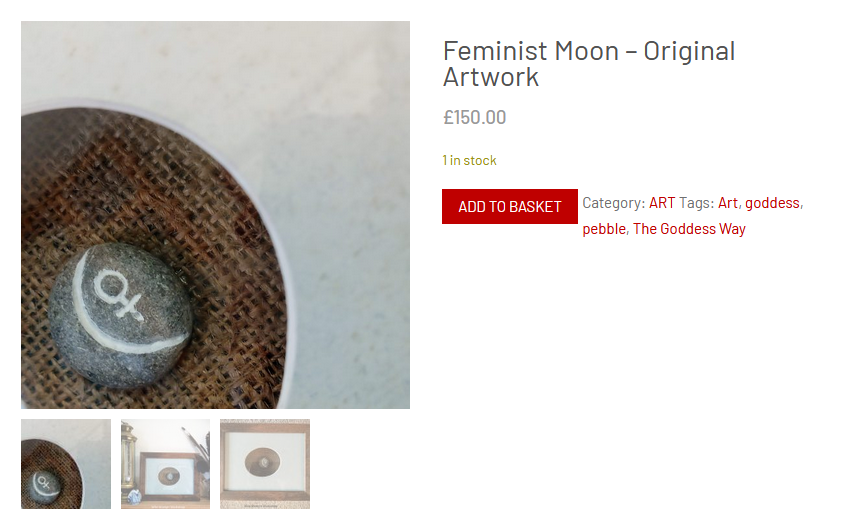
Task: Open The Goddess Way tag
Action: (689, 229)
